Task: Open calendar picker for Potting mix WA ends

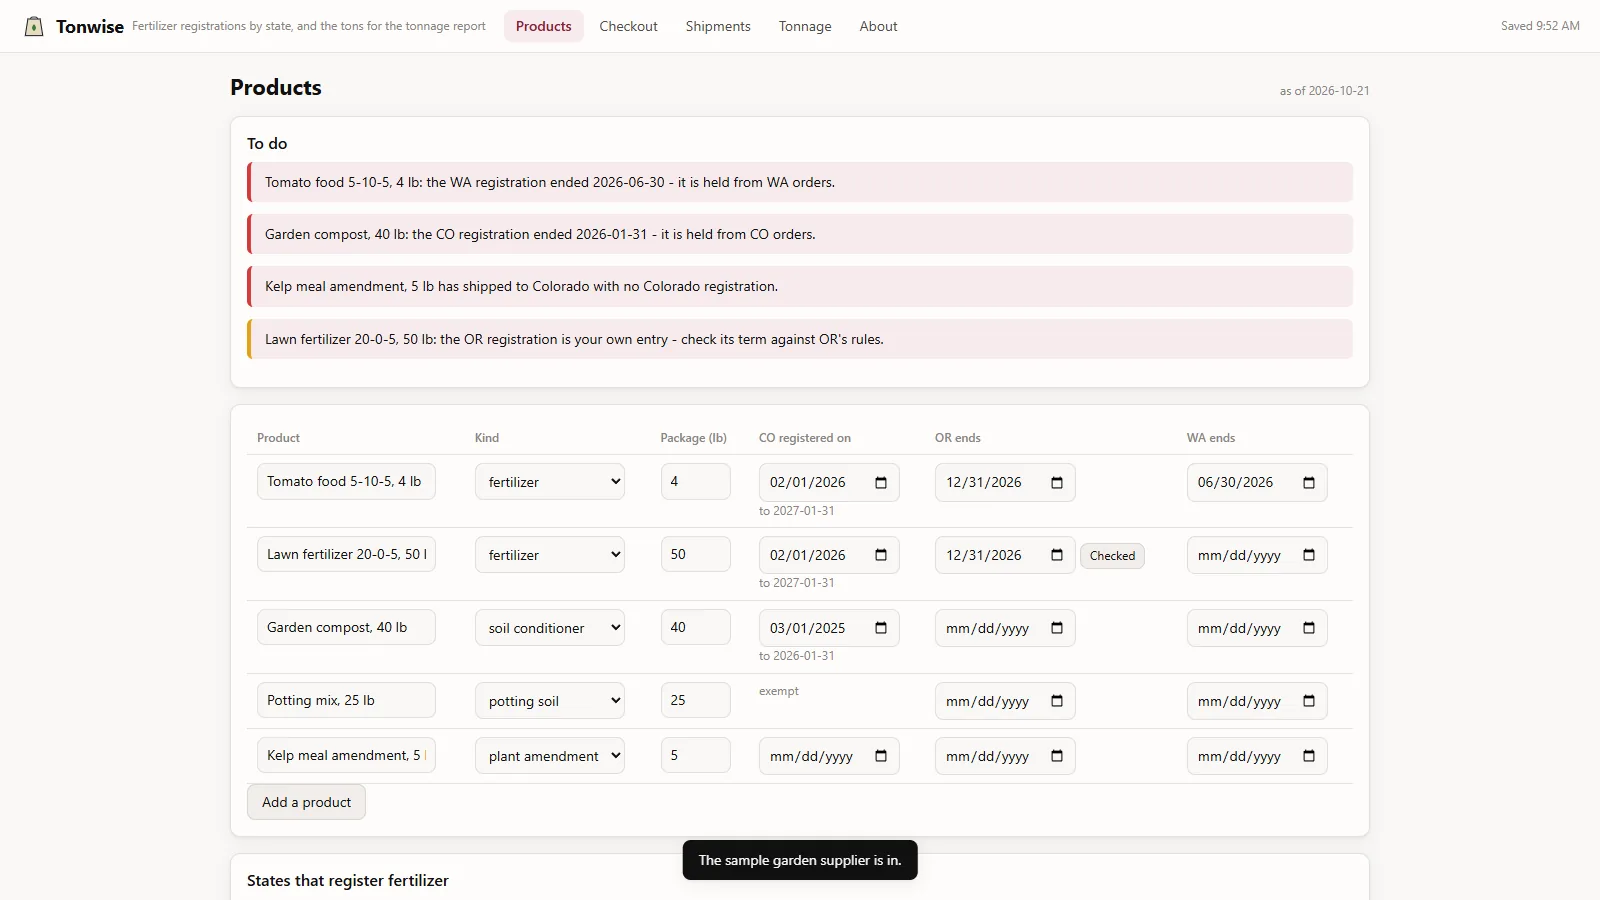Action: tap(1309, 701)
